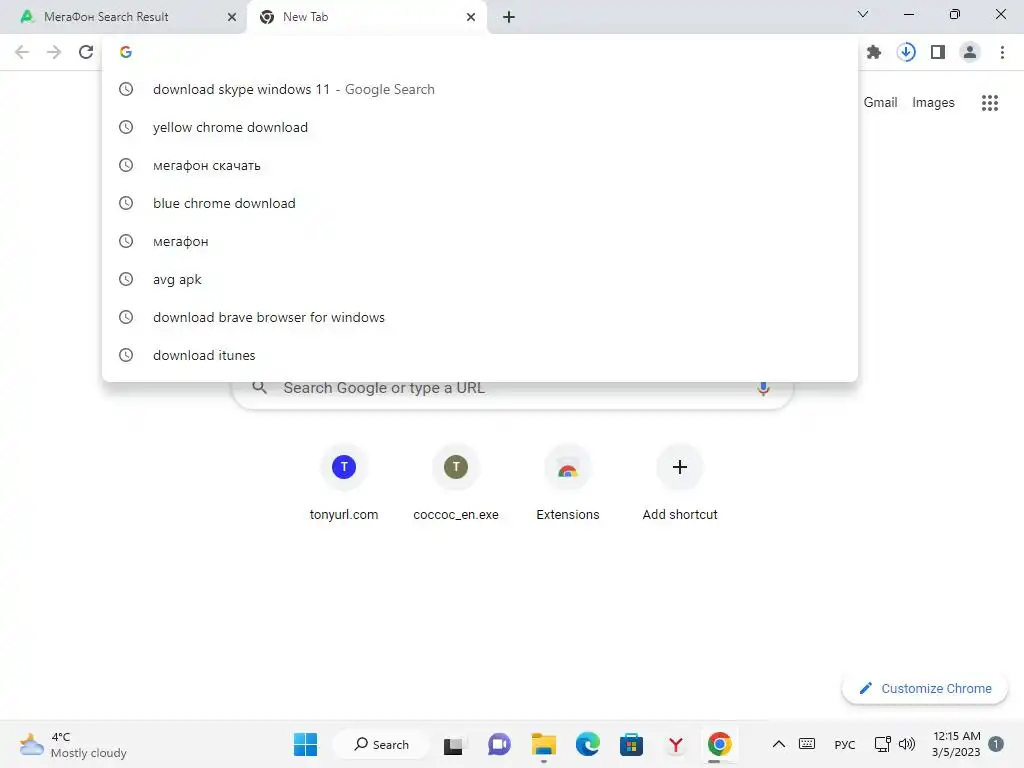Viewport: 1024px width, 768px height.
Task: Launch Microsoft Edge from taskbar
Action: pyautogui.click(x=588, y=744)
